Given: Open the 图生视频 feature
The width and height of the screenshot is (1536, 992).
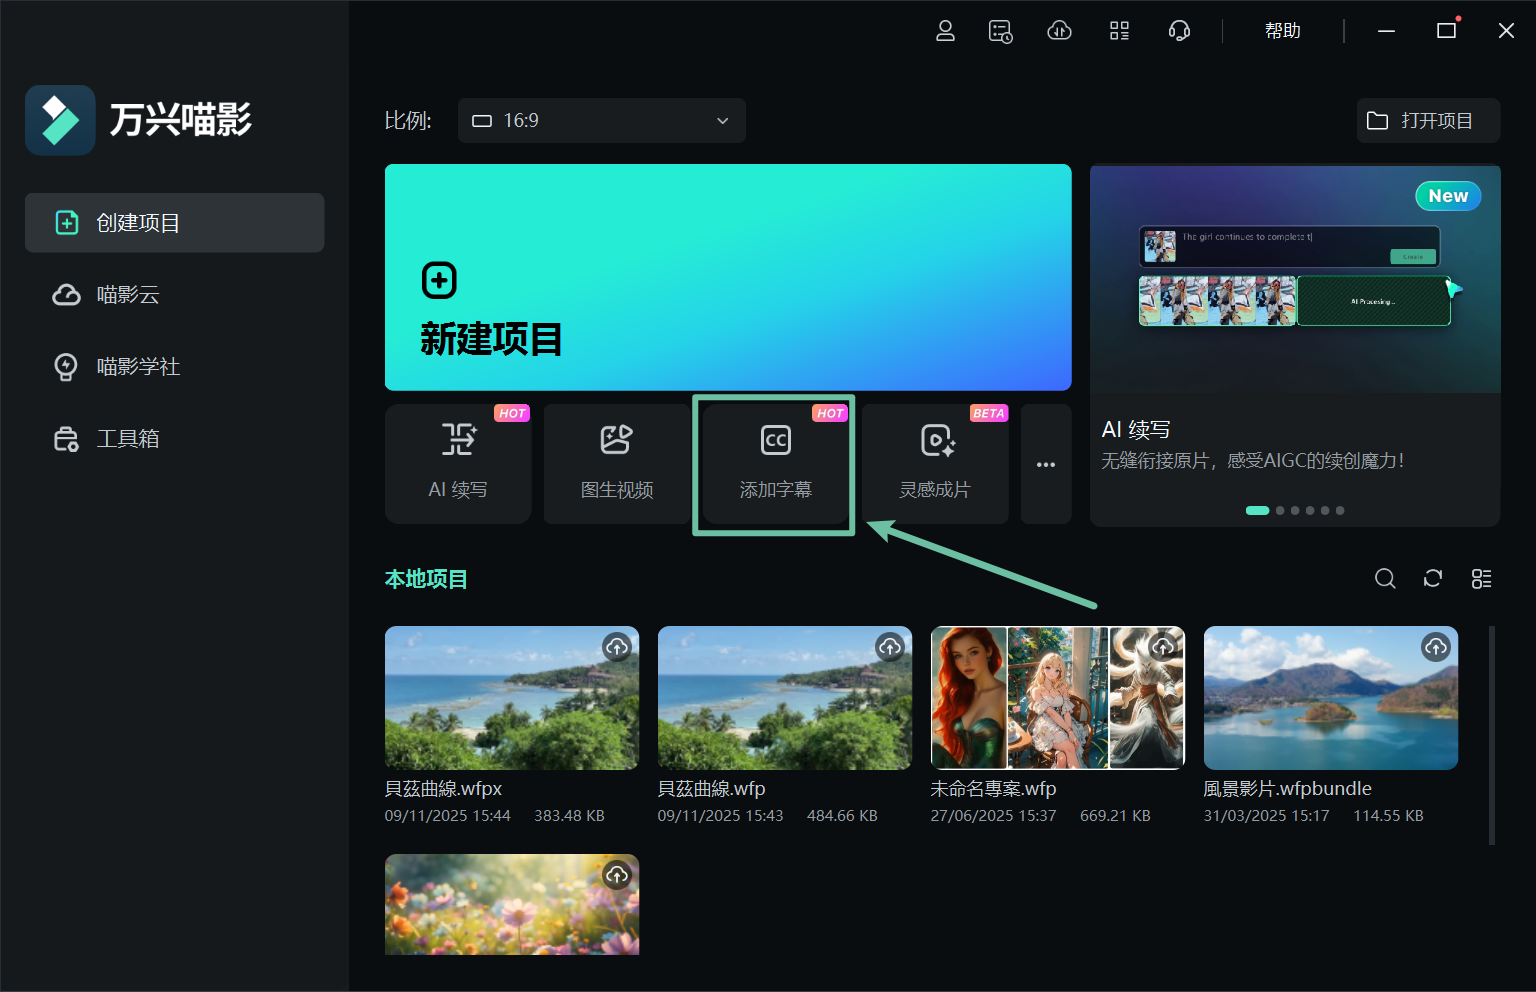Looking at the screenshot, I should coord(616,464).
